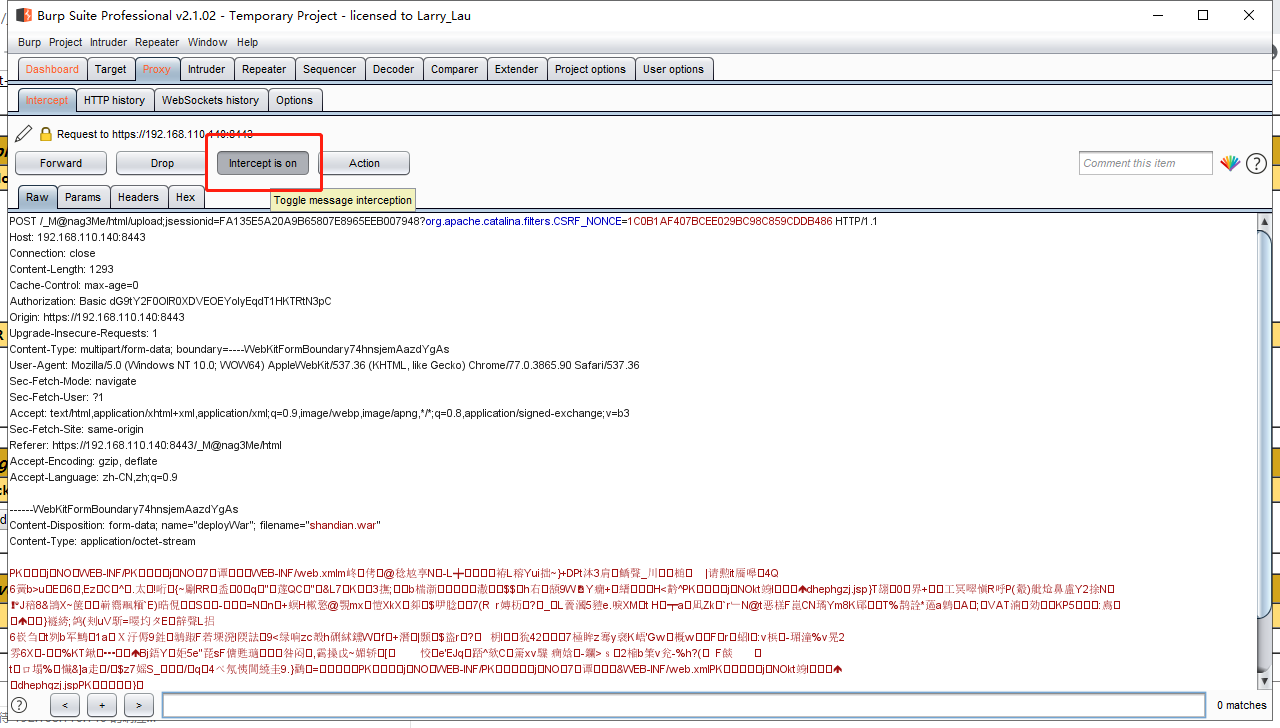
Task: Select the Proxy tab
Action: point(157,69)
